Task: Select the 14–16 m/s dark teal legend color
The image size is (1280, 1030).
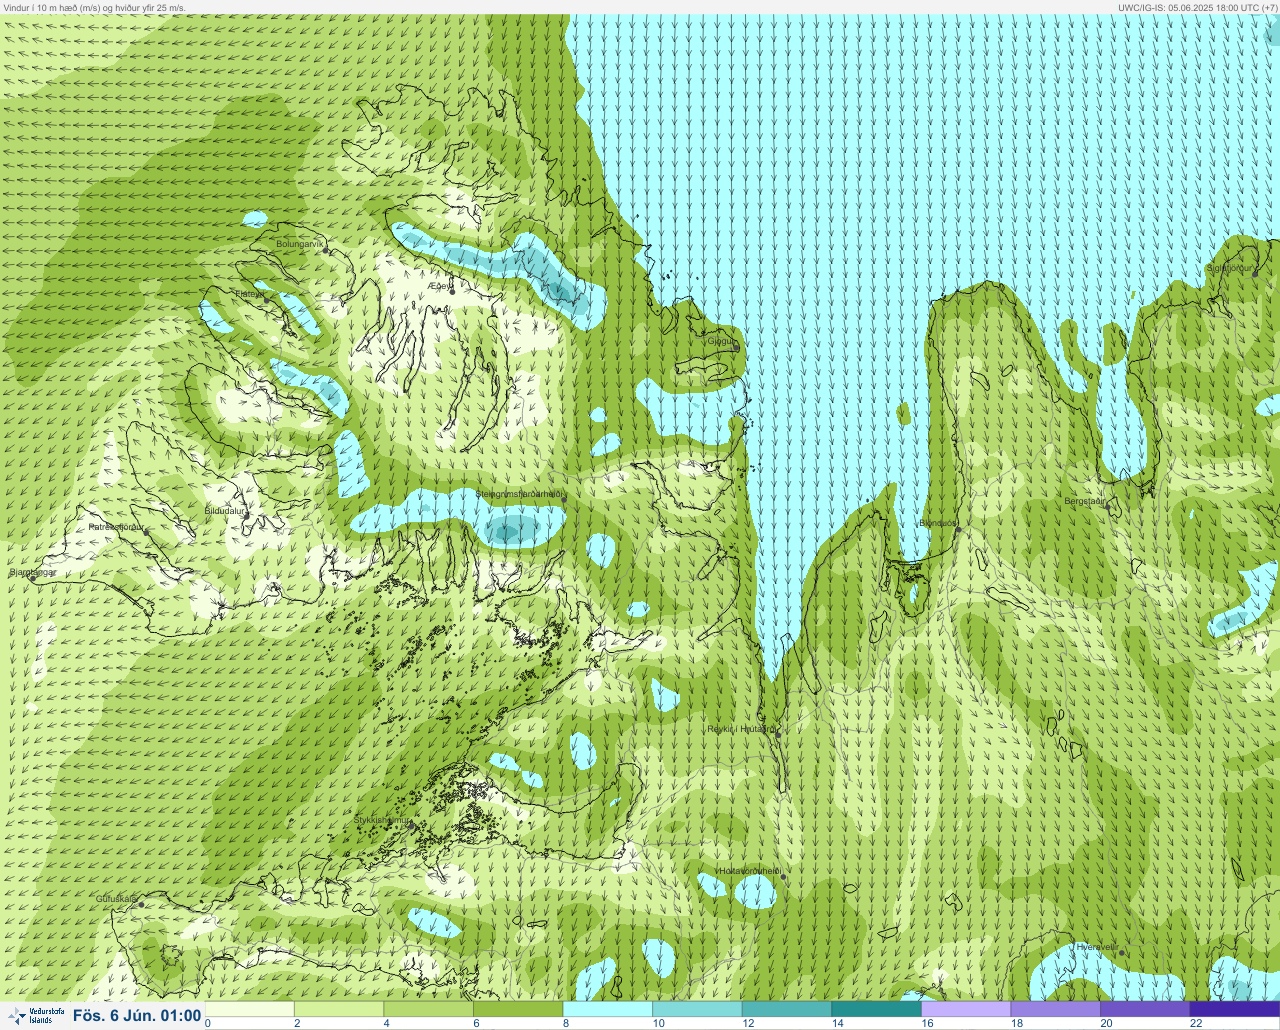Action: [x=876, y=1009]
